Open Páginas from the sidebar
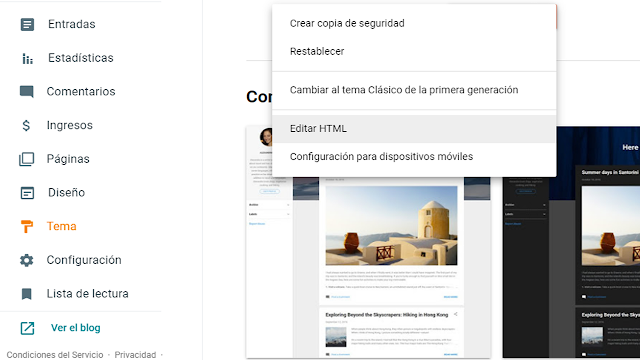The image size is (640, 360). [68, 159]
